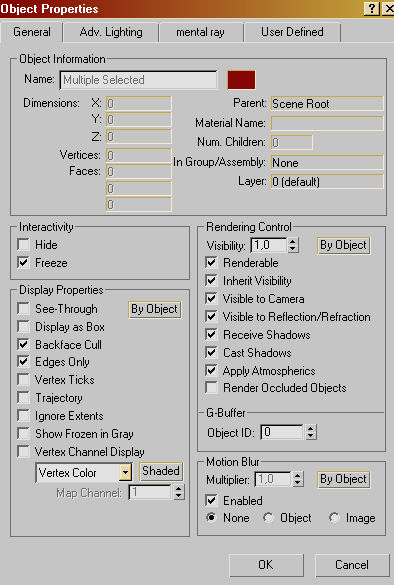Click the Dimensions X value field
The width and height of the screenshot is (394, 585).
click(x=139, y=103)
